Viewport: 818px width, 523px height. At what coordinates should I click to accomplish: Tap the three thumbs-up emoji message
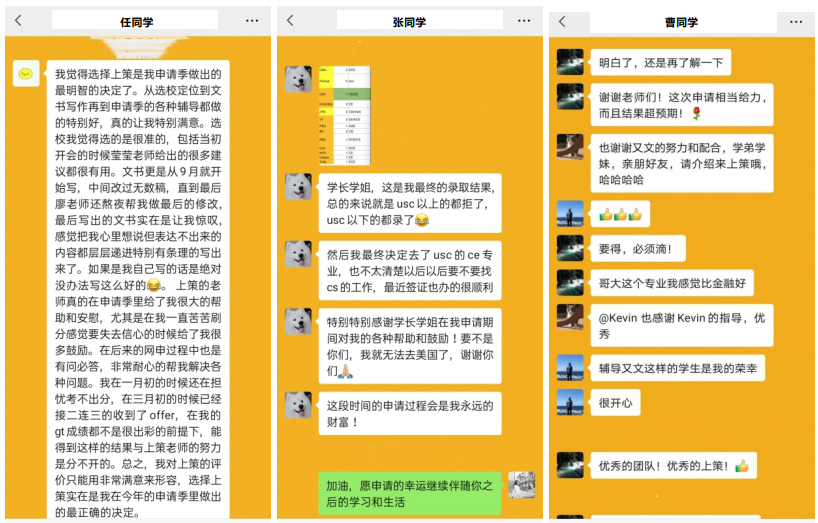[x=620, y=214]
